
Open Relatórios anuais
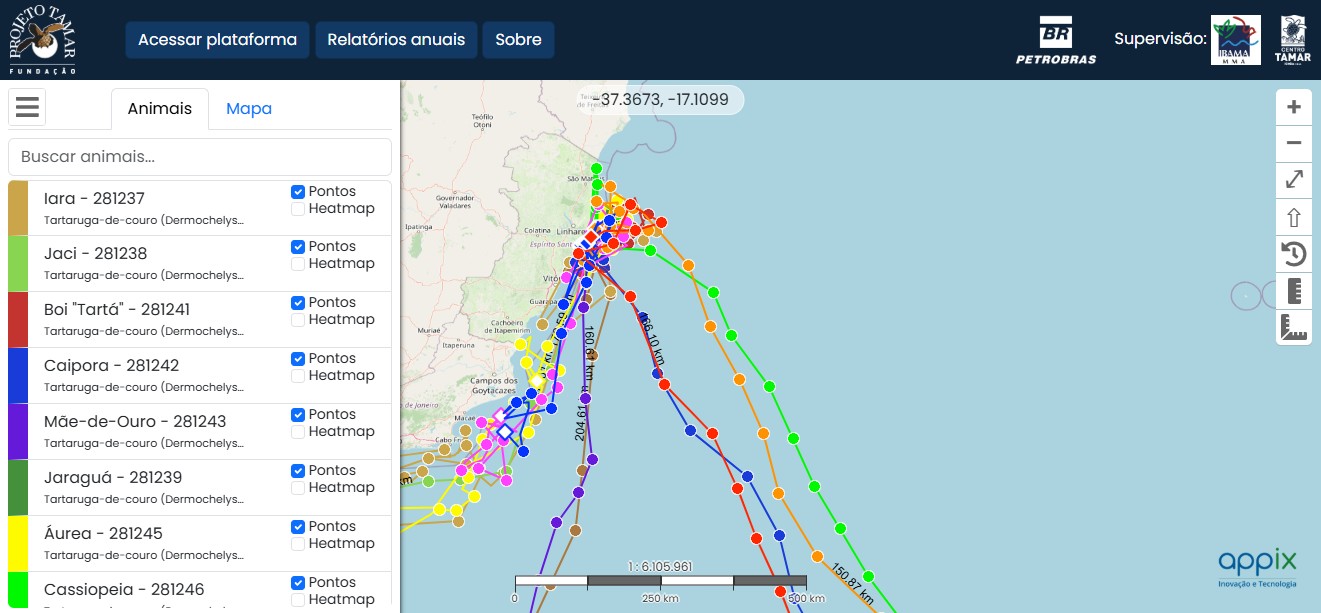[395, 40]
